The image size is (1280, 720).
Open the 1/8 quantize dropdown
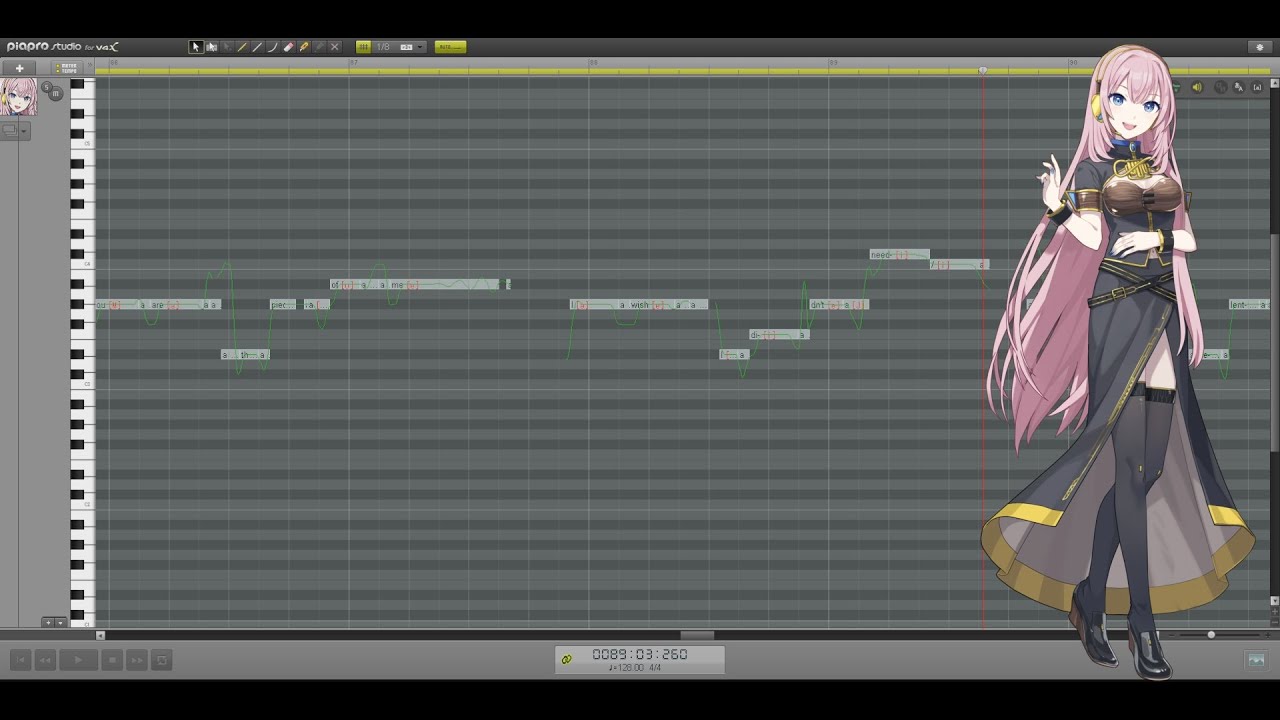point(400,47)
